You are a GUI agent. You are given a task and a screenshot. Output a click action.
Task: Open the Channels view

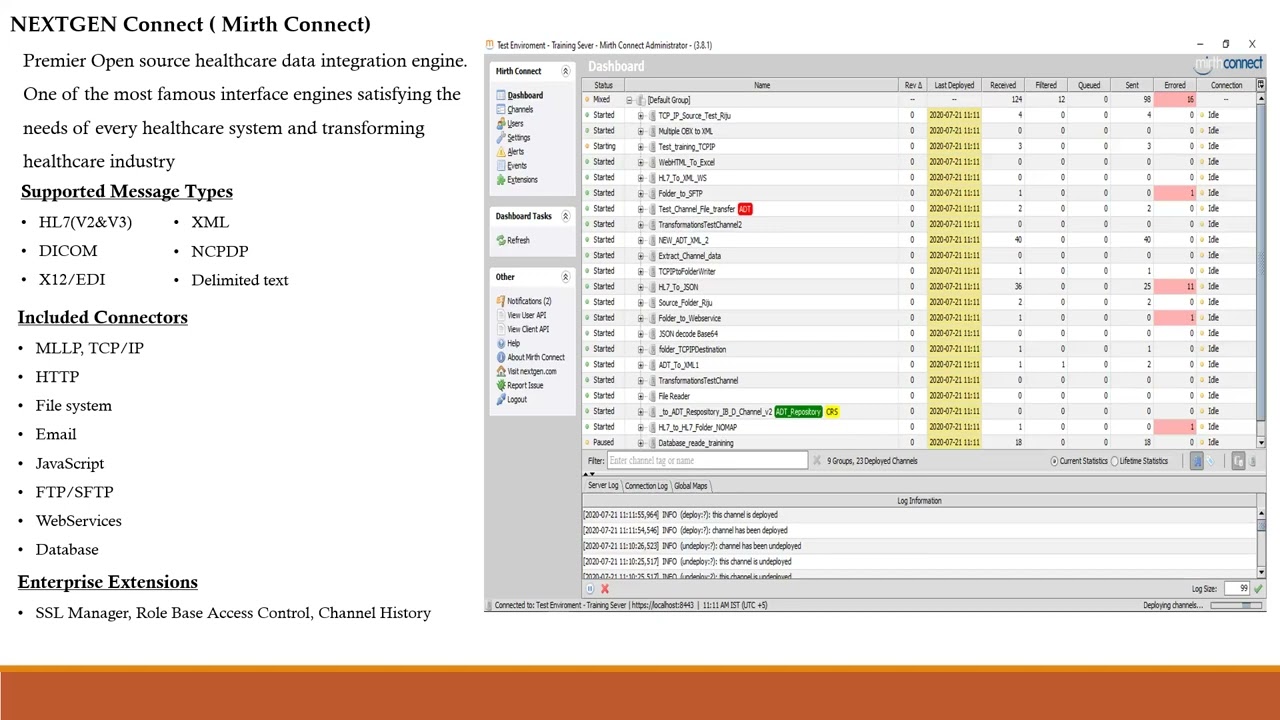tap(516, 109)
